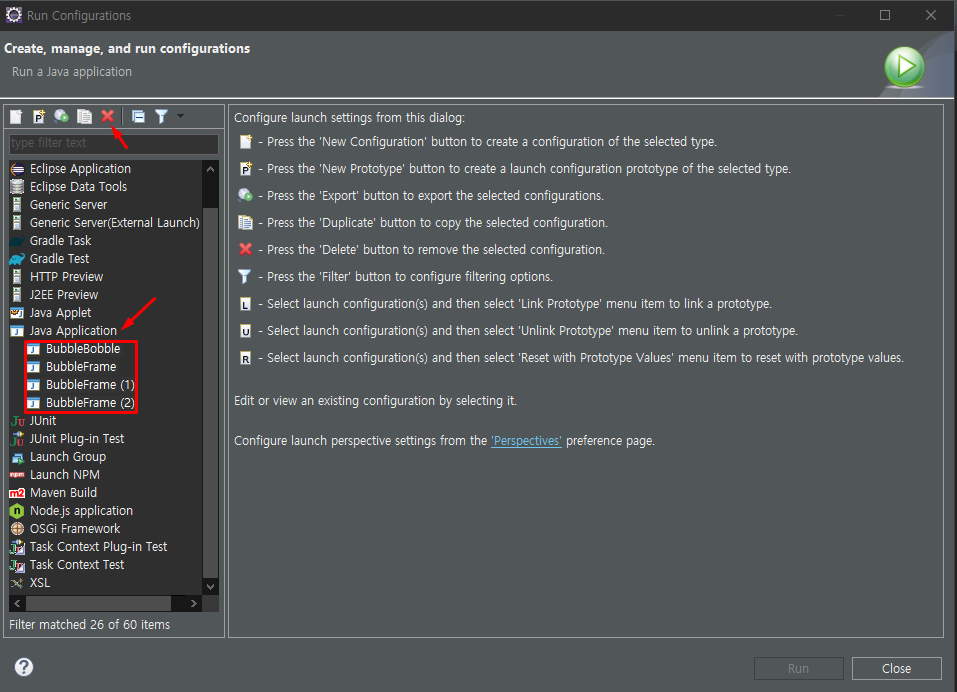Select Generic Server(External Launch) entry
Screen dimensions: 957x692
[115, 223]
